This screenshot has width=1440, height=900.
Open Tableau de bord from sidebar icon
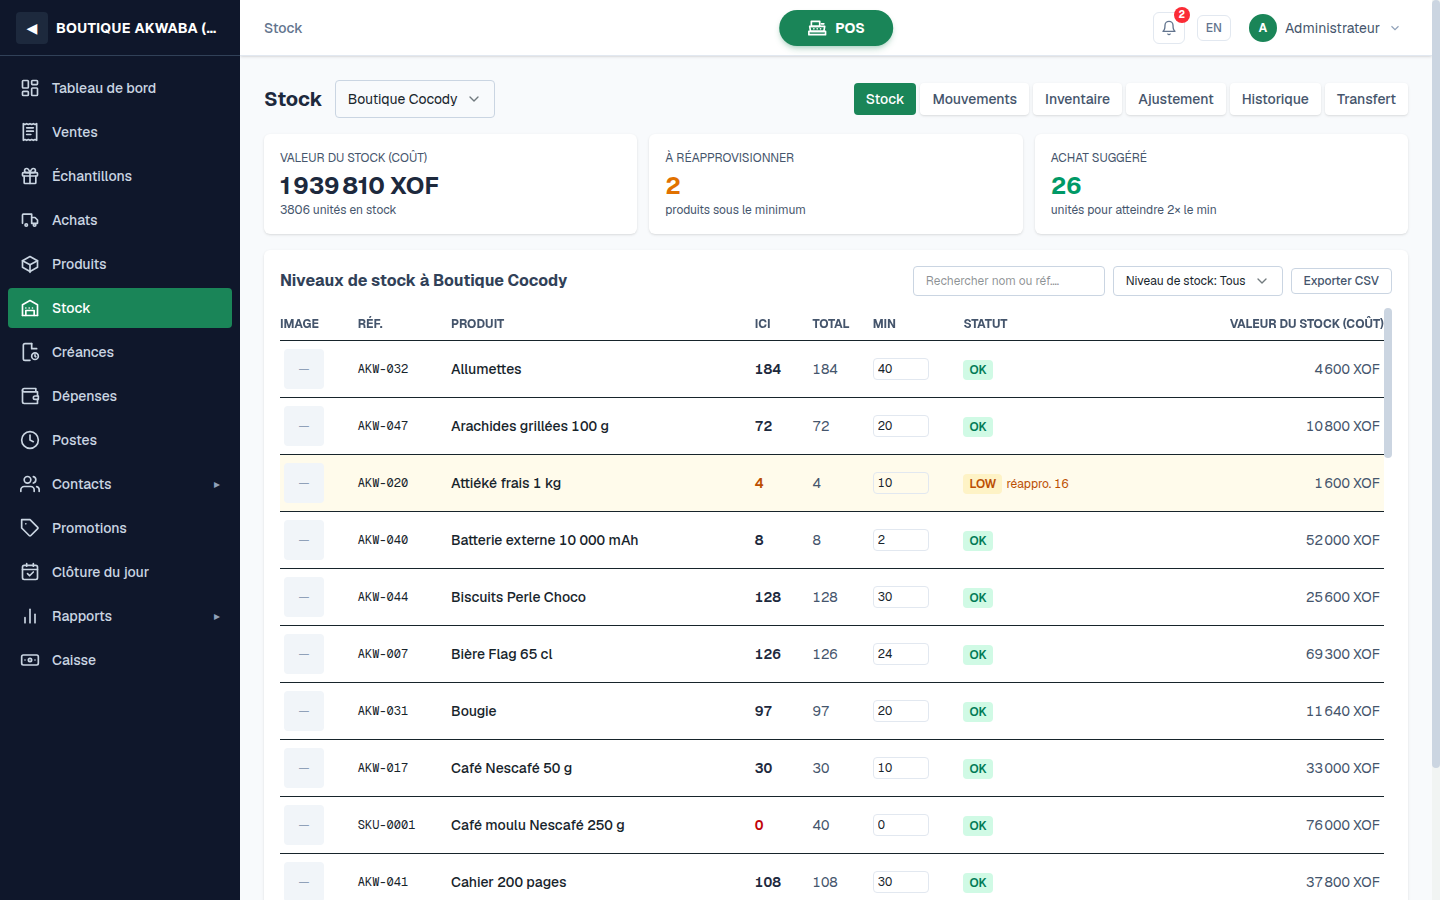tap(30, 88)
